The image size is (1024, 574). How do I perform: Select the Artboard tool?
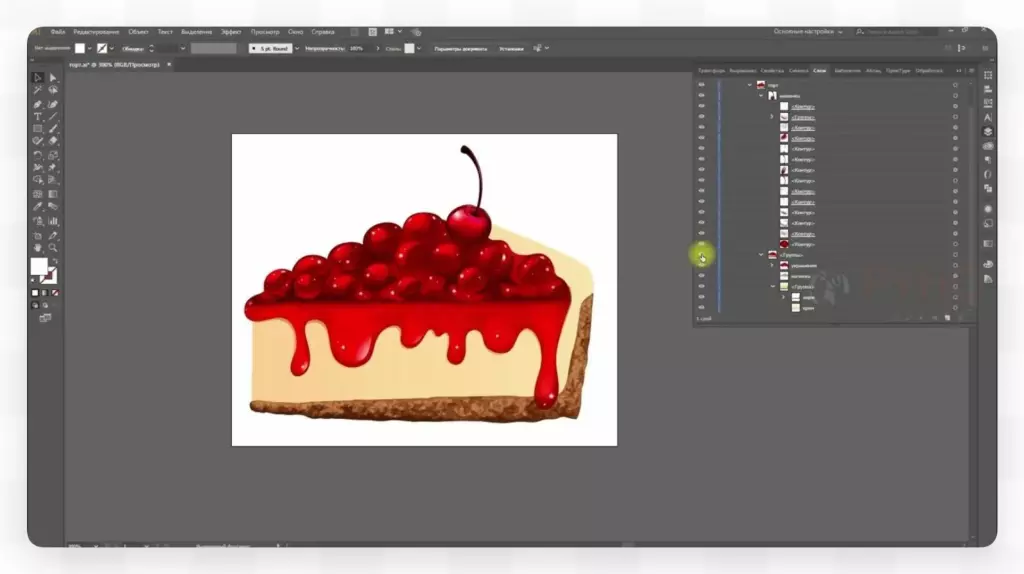click(x=37, y=236)
